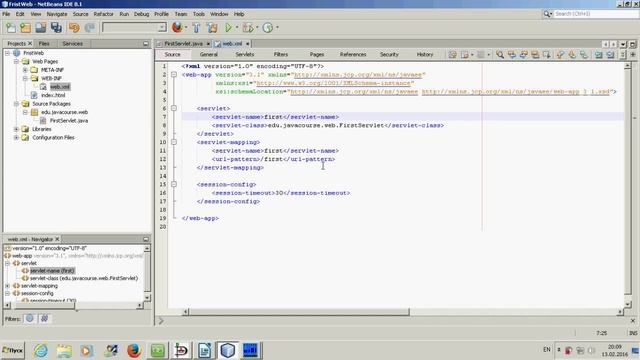Open the Filters view of web.xml
640x360 pixels.
(280, 54)
